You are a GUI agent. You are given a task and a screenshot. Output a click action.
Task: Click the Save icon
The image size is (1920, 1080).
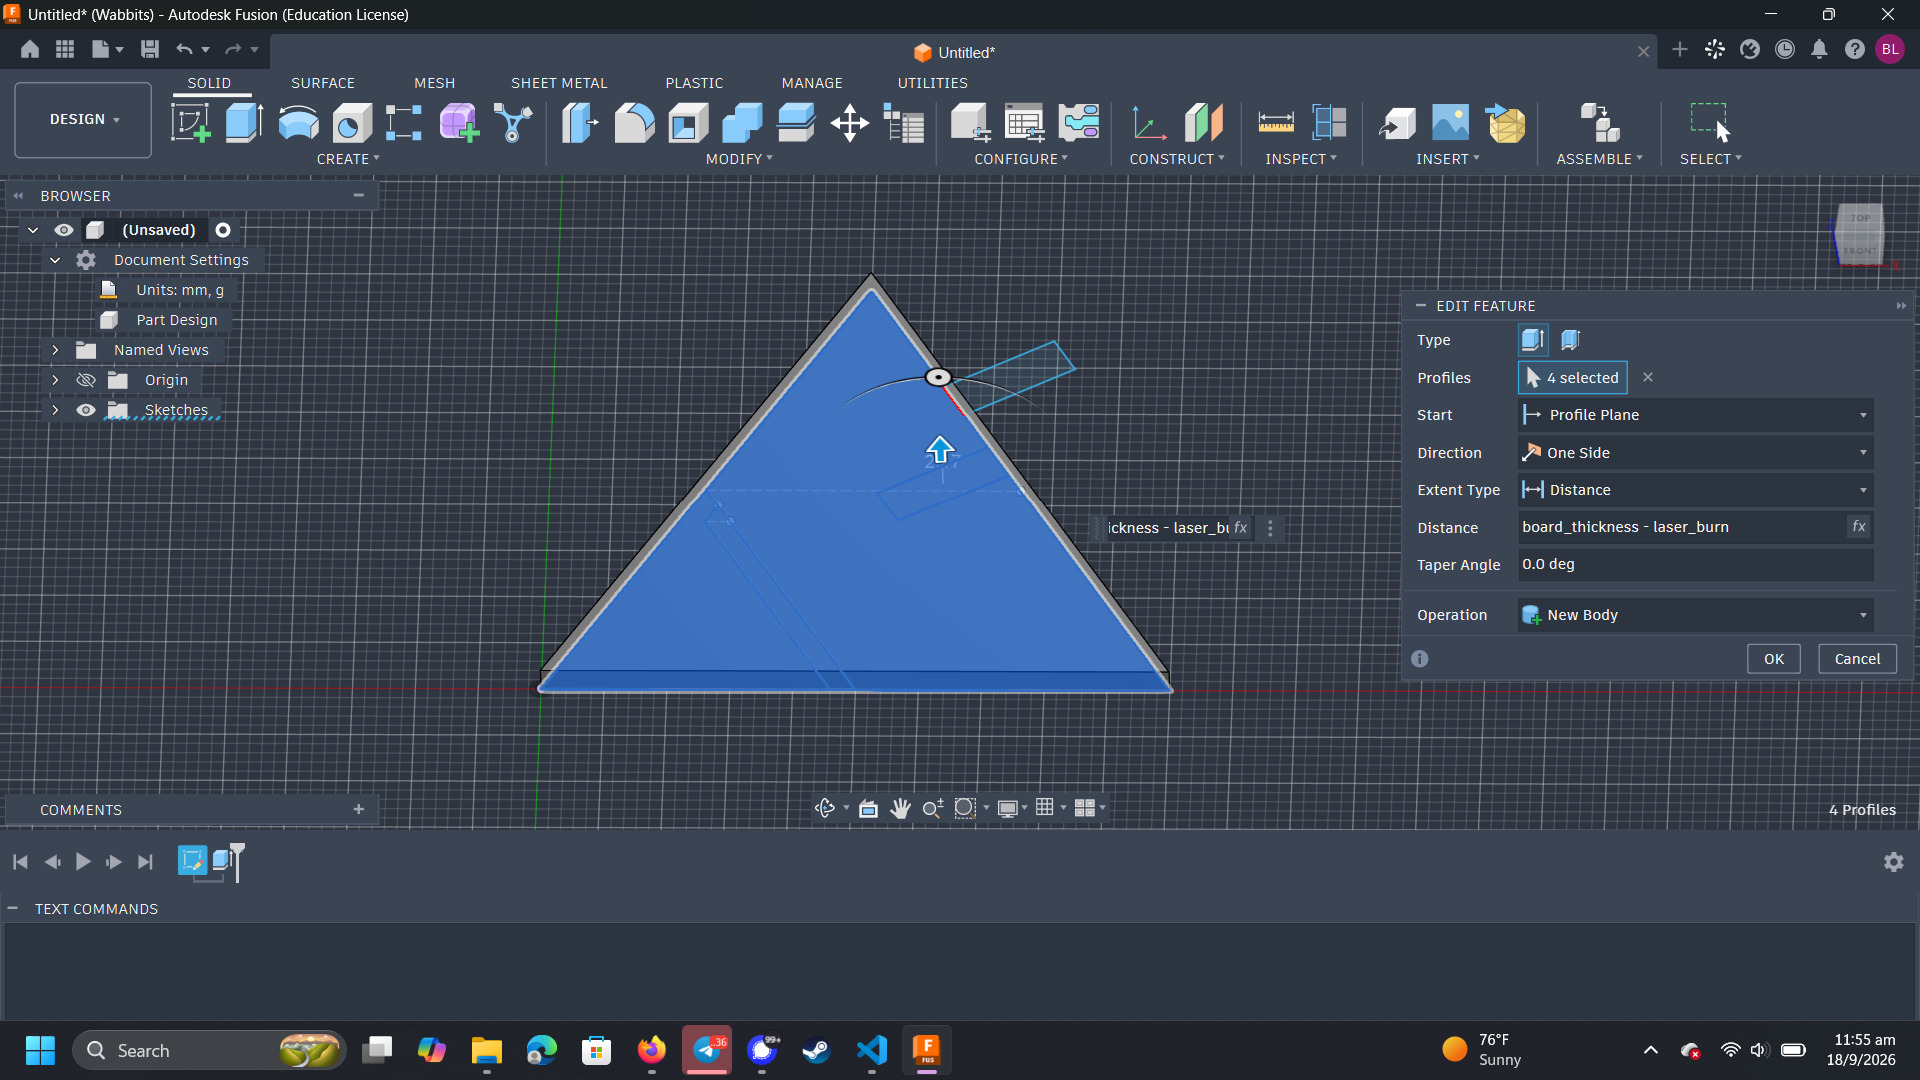coord(150,49)
